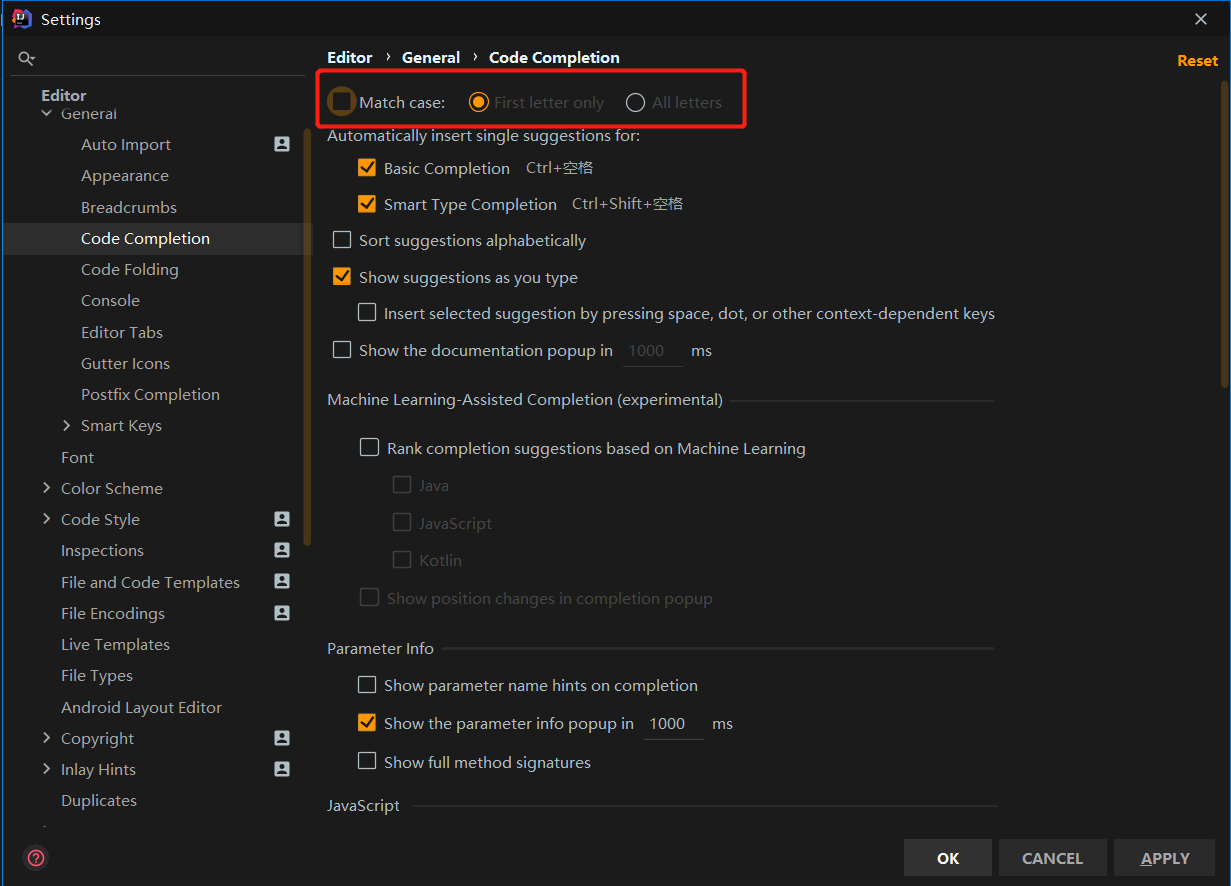Uncheck Smart Type Completion checkbox
1231x886 pixels.
pyautogui.click(x=367, y=204)
